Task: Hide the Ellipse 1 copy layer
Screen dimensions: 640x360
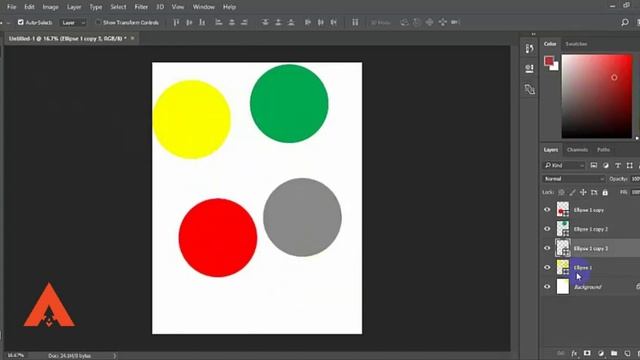Action: coord(547,210)
